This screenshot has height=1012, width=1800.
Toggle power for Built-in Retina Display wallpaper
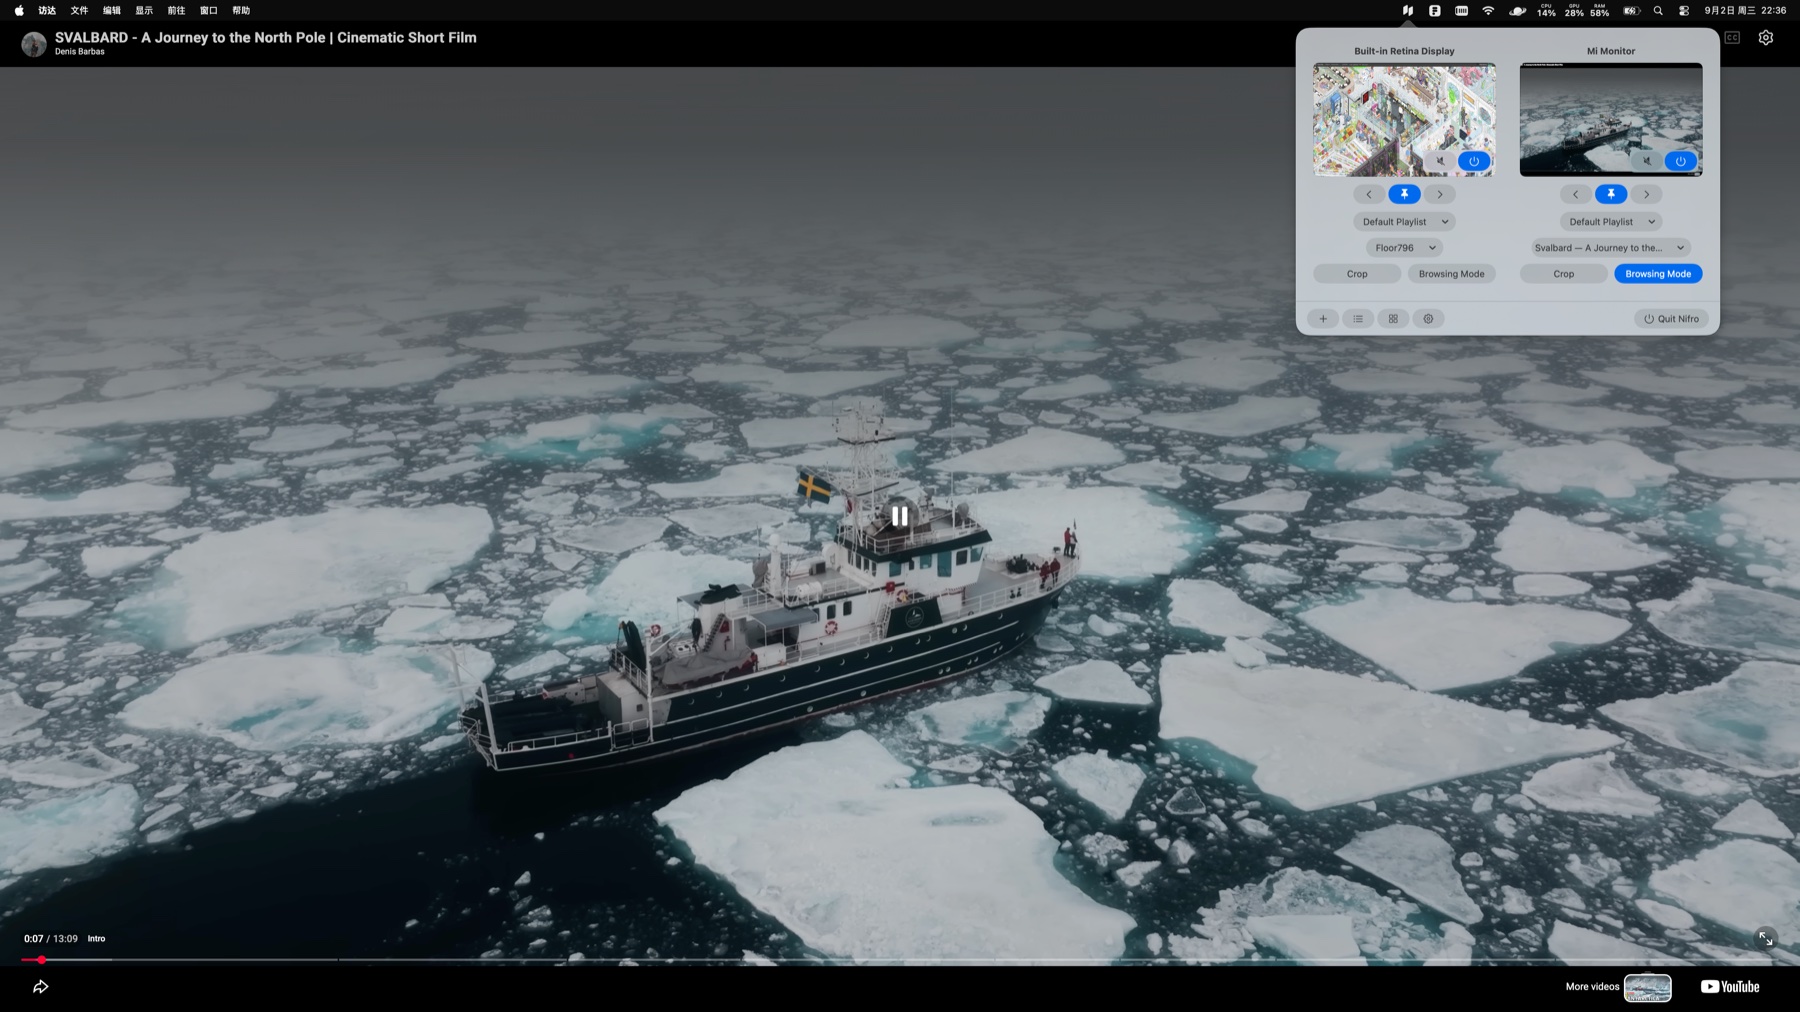[1474, 161]
